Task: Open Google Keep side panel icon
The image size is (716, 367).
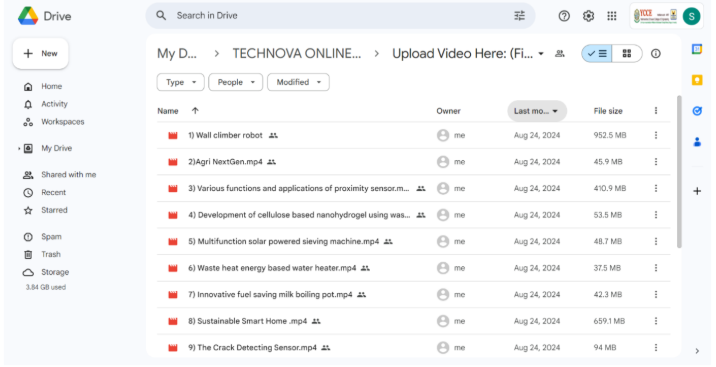Action: coord(697,80)
